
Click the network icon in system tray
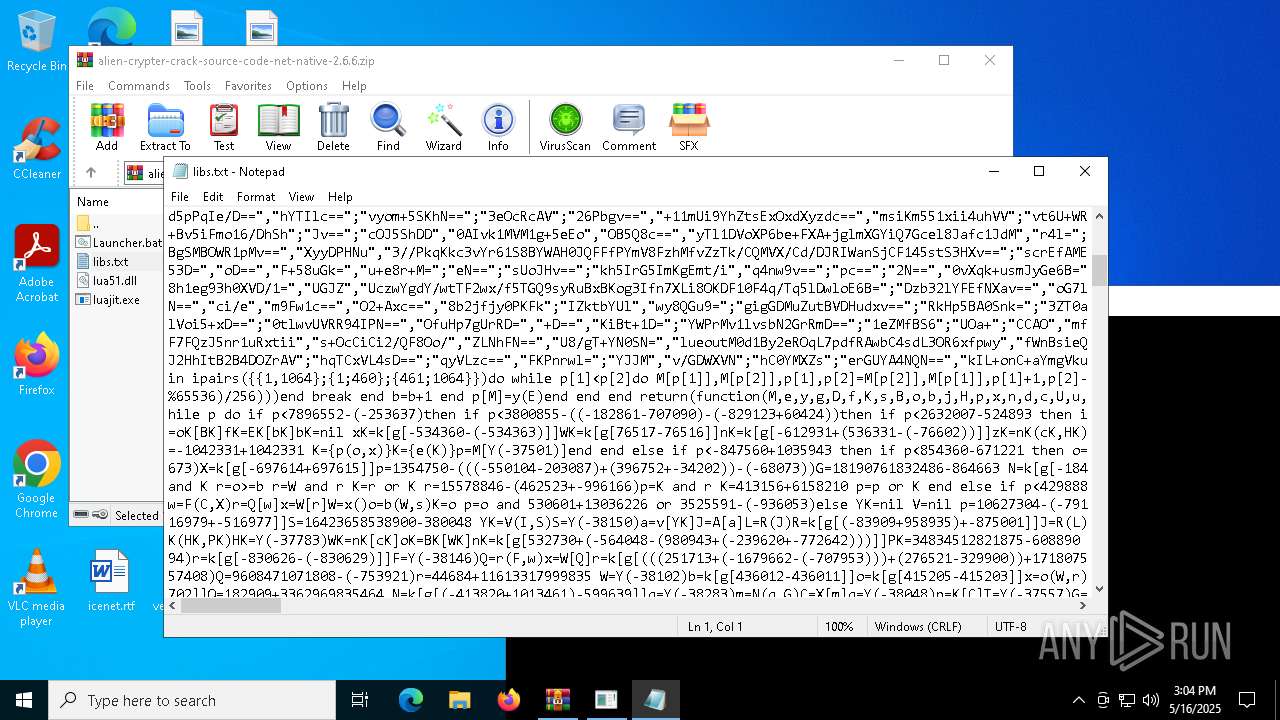(1126, 700)
